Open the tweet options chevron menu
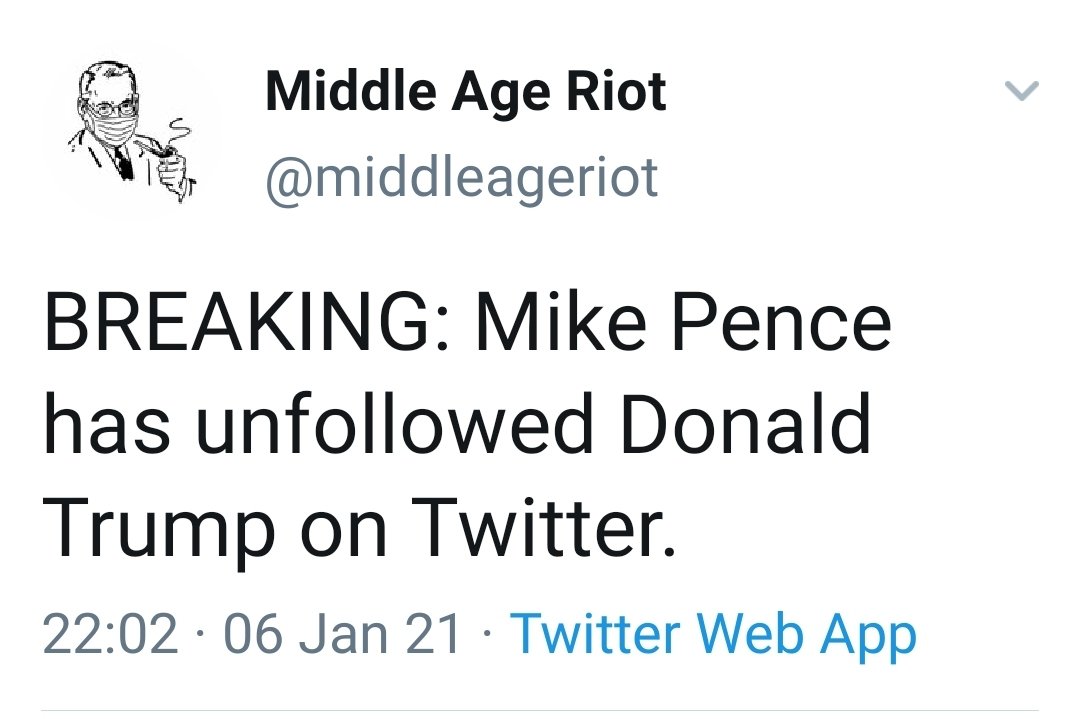 (x=1021, y=92)
